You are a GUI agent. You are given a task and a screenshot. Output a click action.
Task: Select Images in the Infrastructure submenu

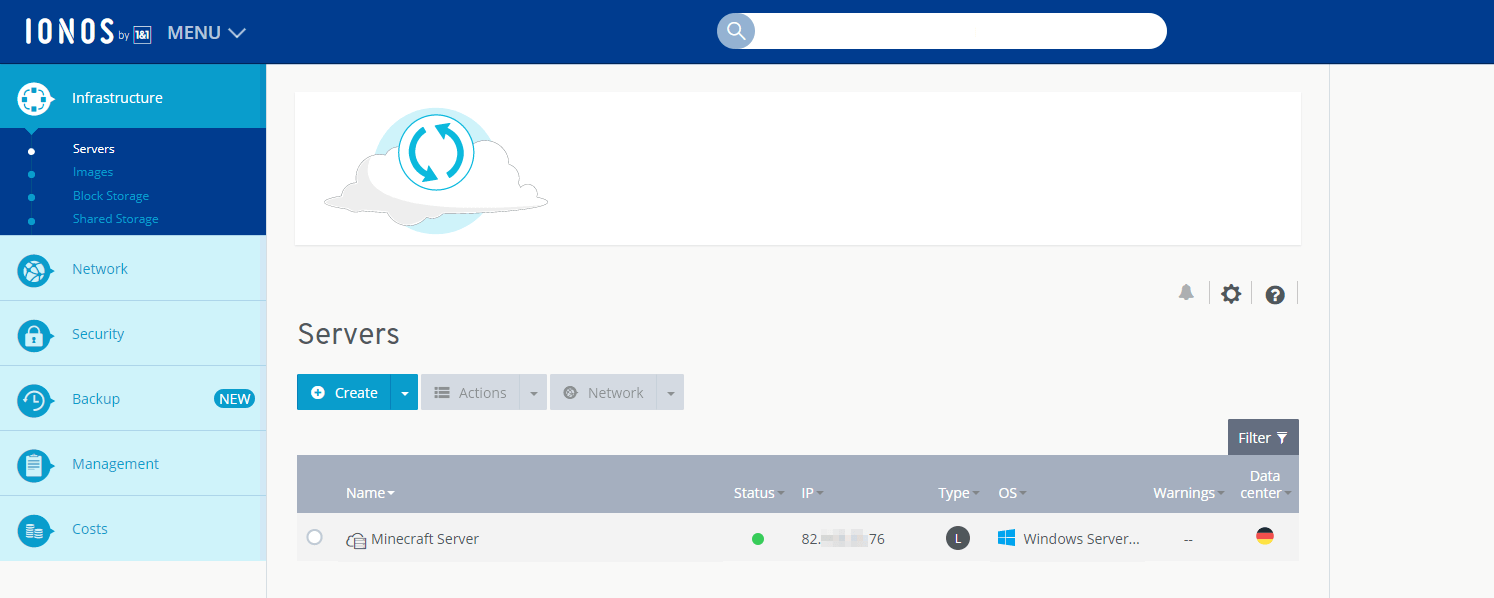pos(92,171)
